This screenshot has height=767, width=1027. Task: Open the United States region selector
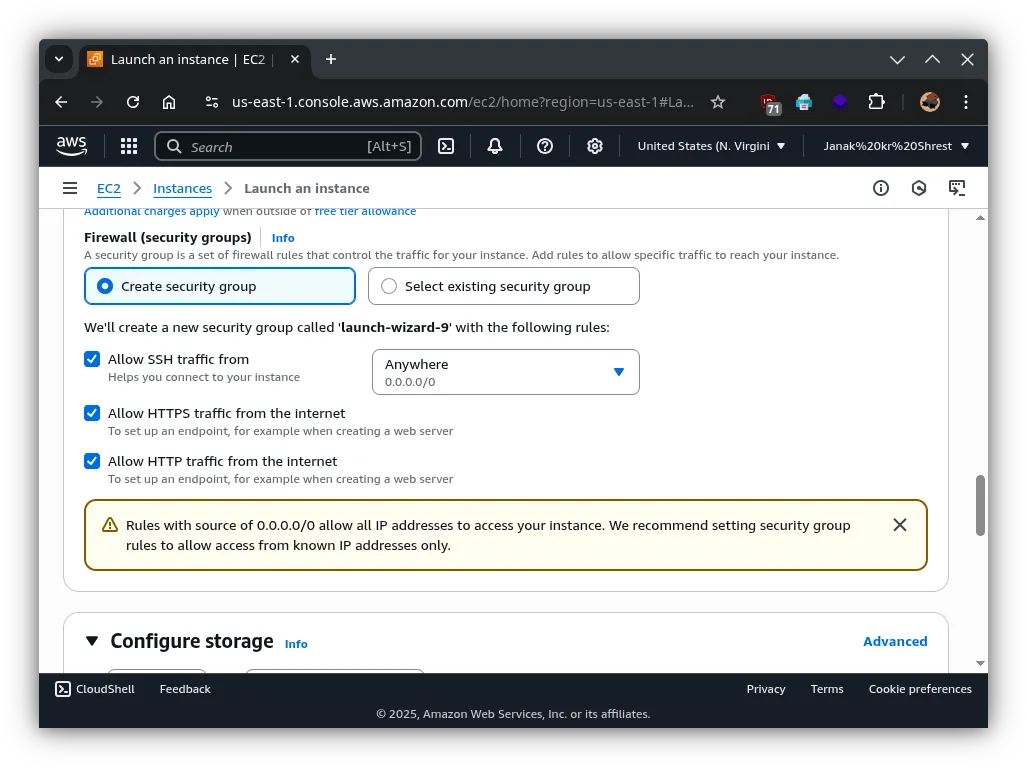click(711, 146)
